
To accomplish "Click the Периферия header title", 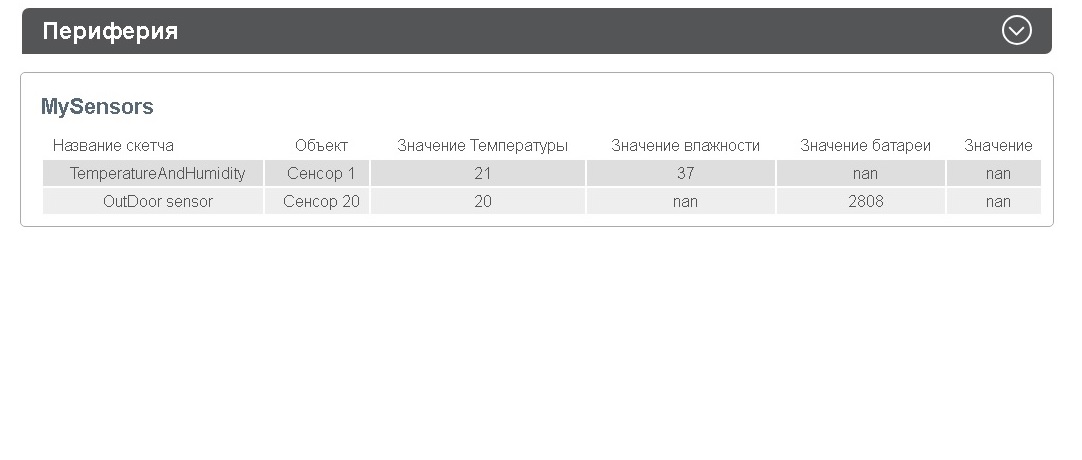I will tap(110, 31).
